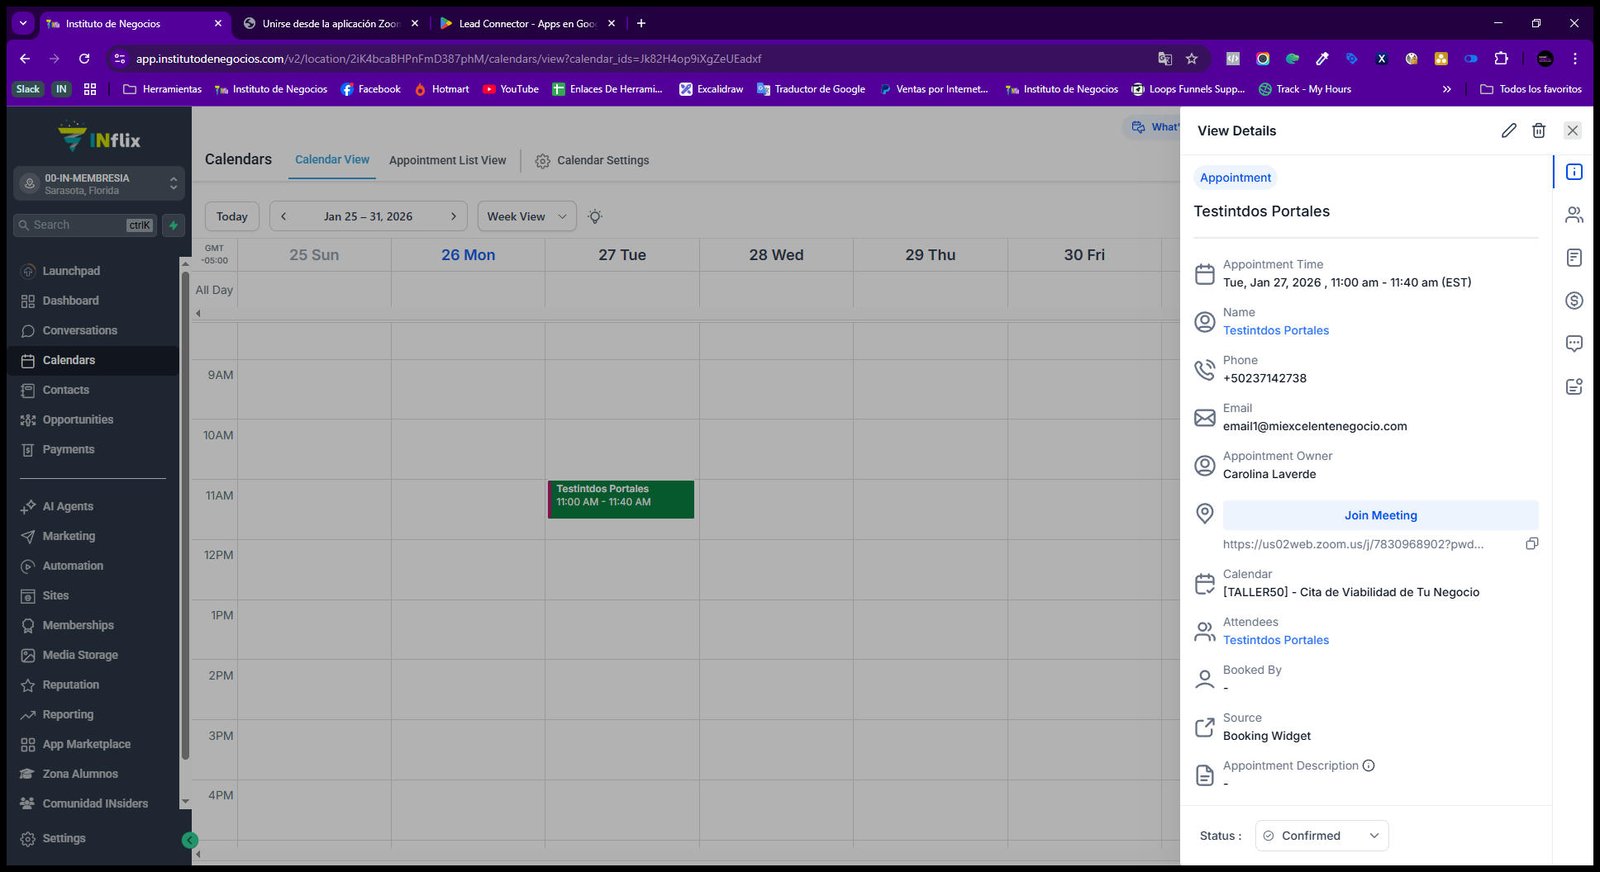Click the sidebar Search field
This screenshot has height=872, width=1600.
85,226
